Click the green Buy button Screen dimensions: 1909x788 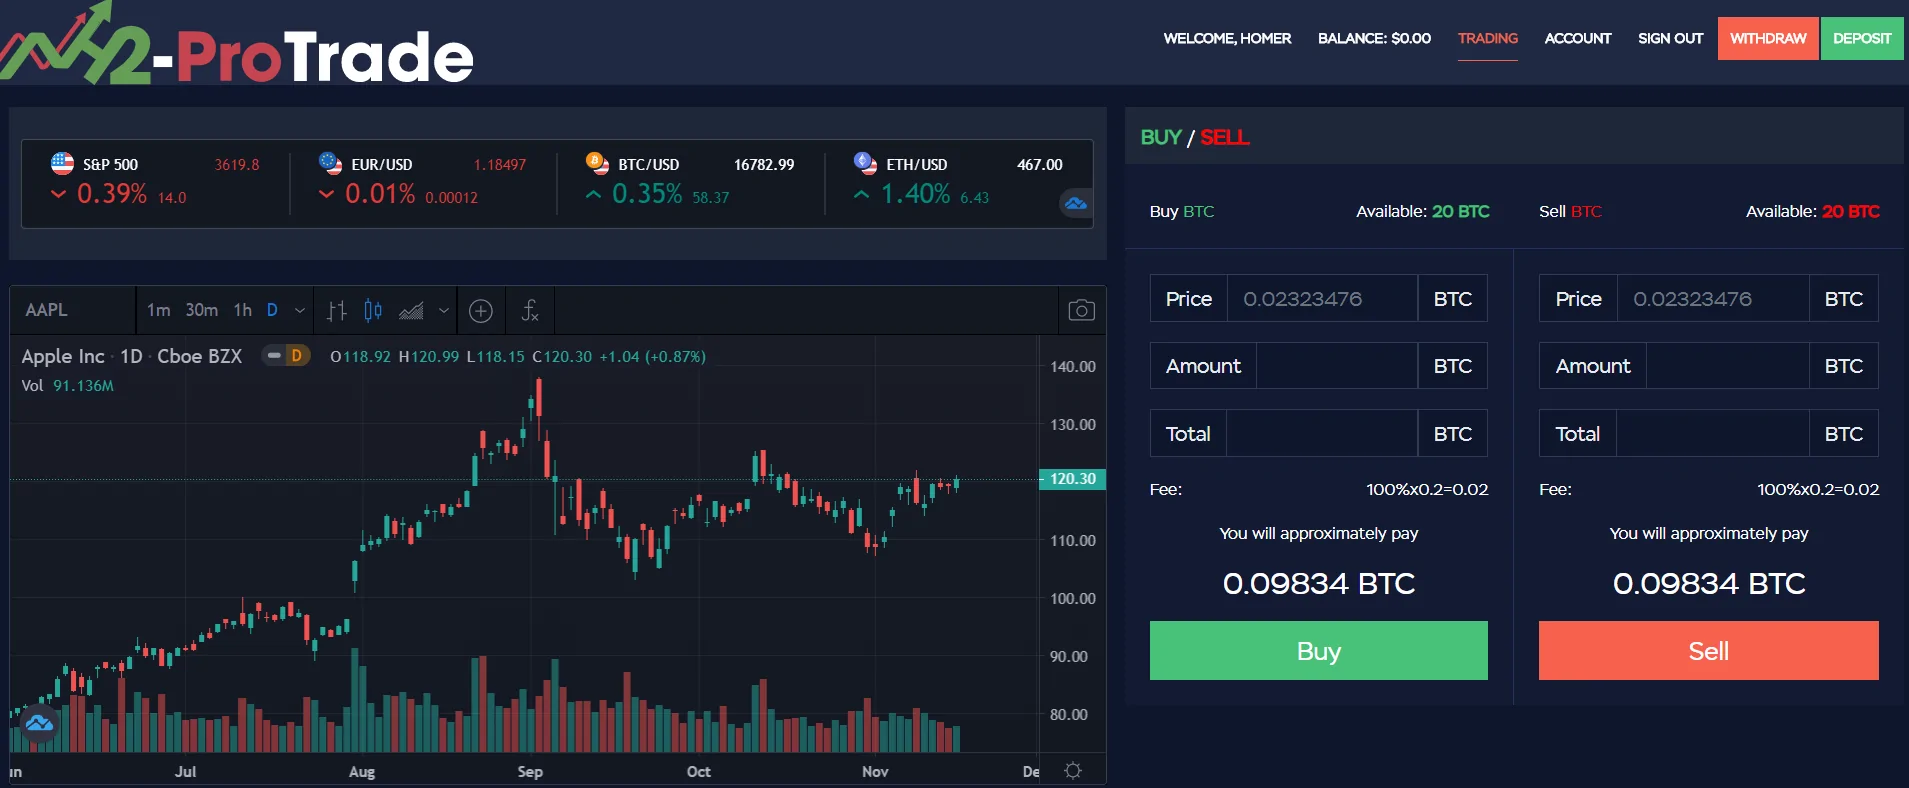pos(1318,651)
